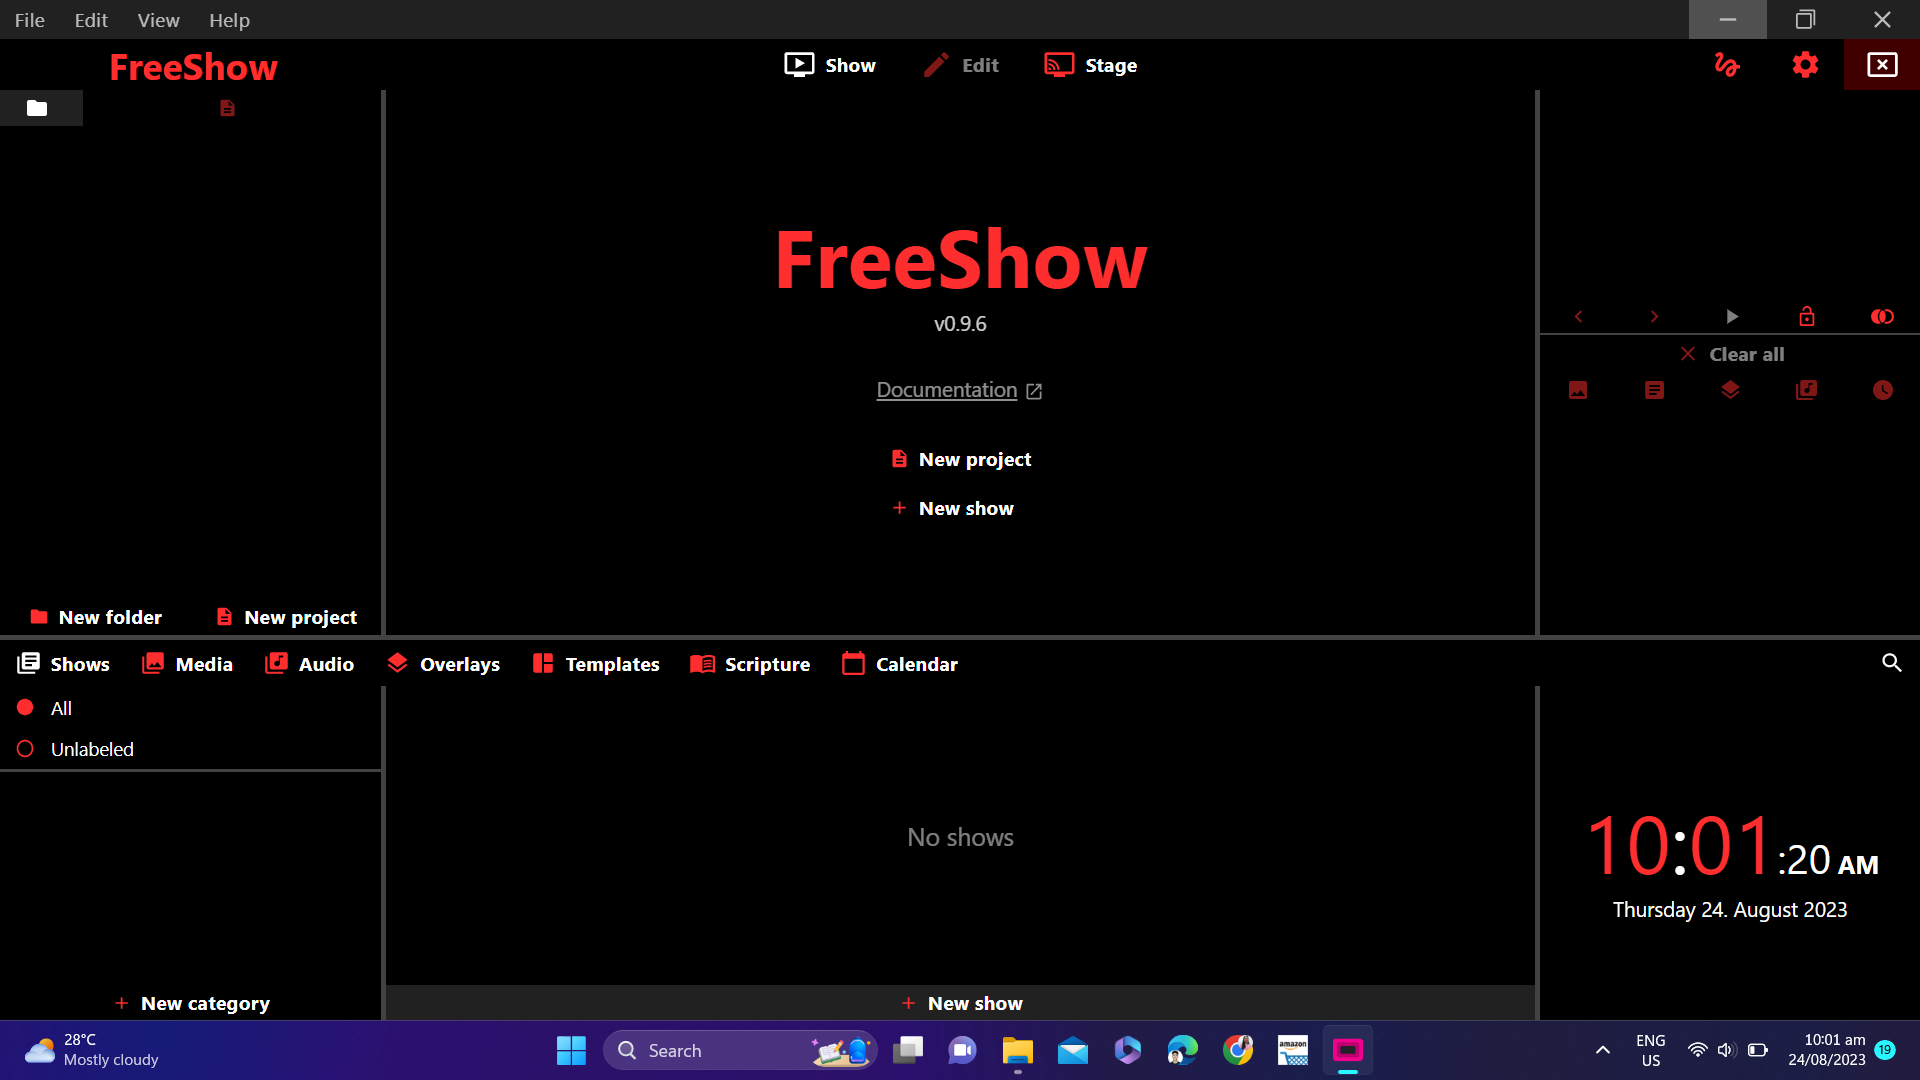Open the Scripture panel

(750, 663)
